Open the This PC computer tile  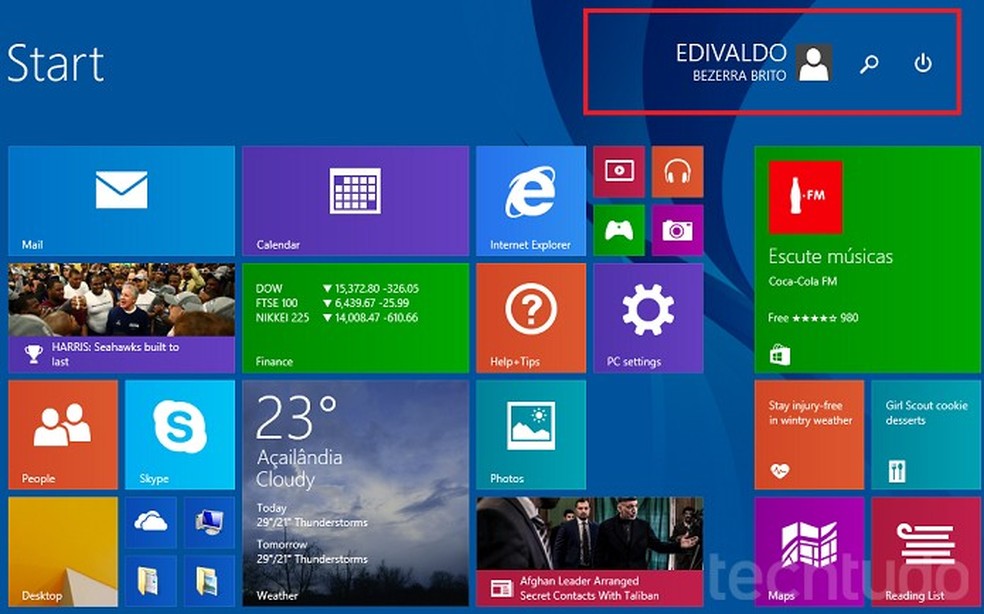209,522
